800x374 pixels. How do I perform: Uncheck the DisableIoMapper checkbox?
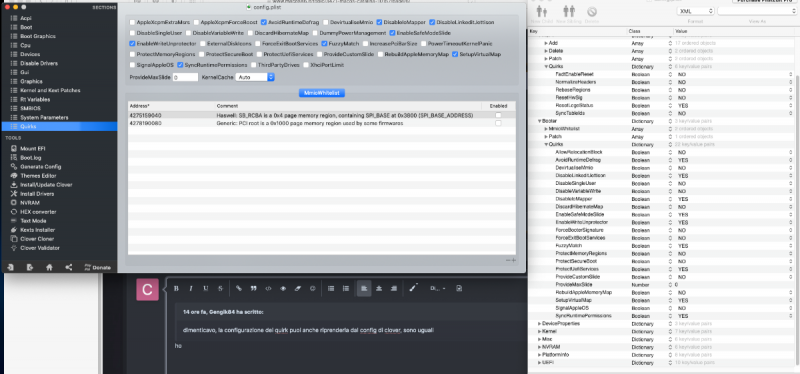[x=380, y=22]
